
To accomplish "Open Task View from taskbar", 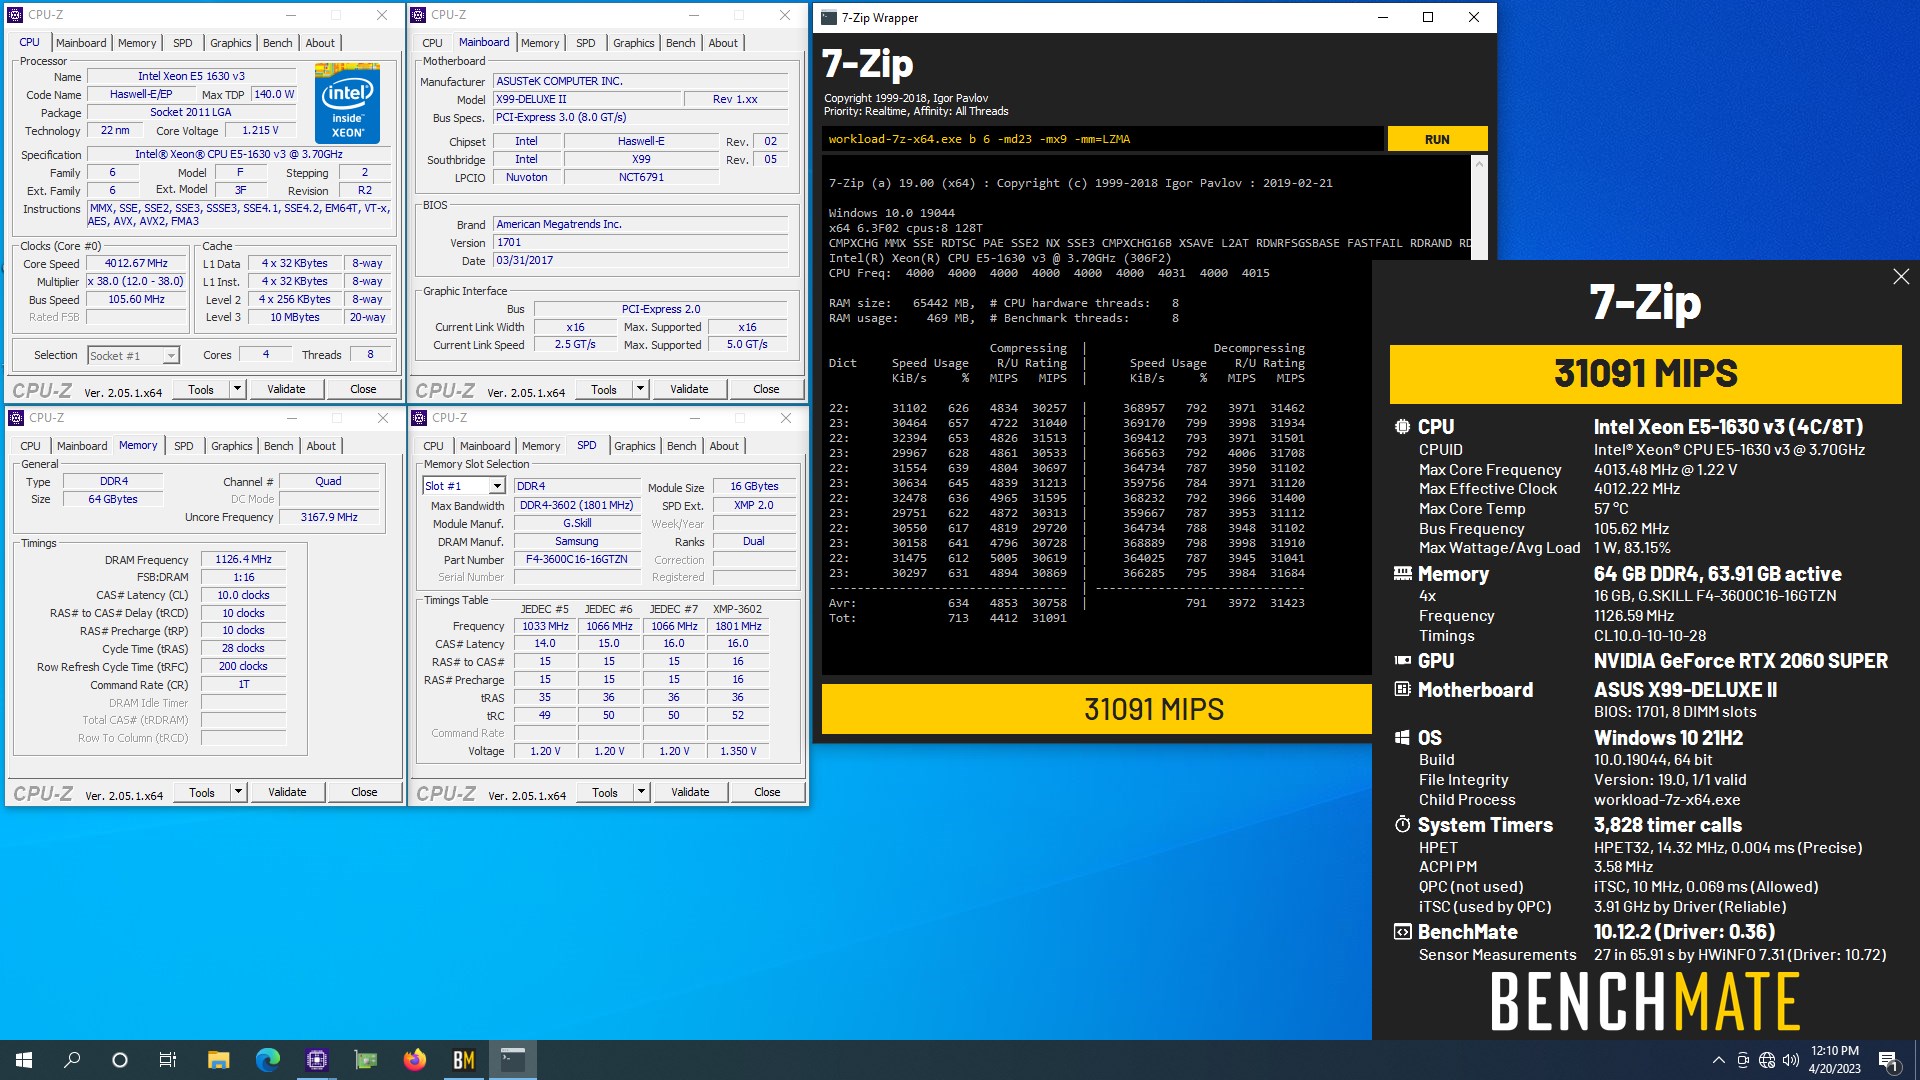I will click(x=168, y=1060).
